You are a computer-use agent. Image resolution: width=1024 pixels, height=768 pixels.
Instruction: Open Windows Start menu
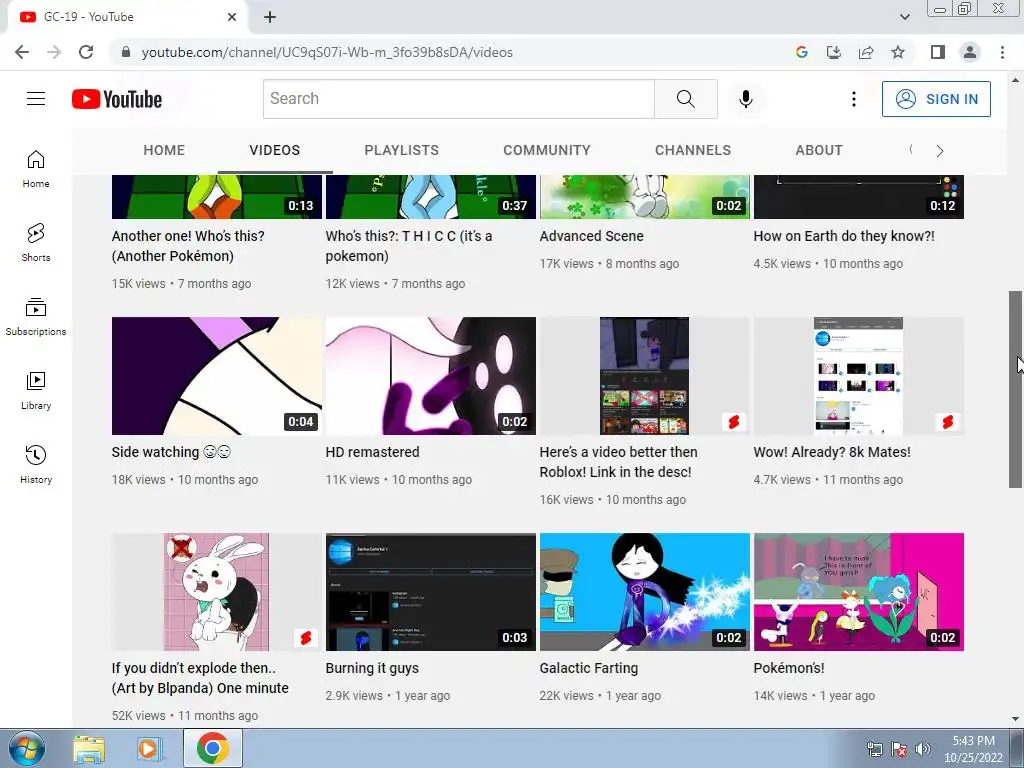(26, 749)
